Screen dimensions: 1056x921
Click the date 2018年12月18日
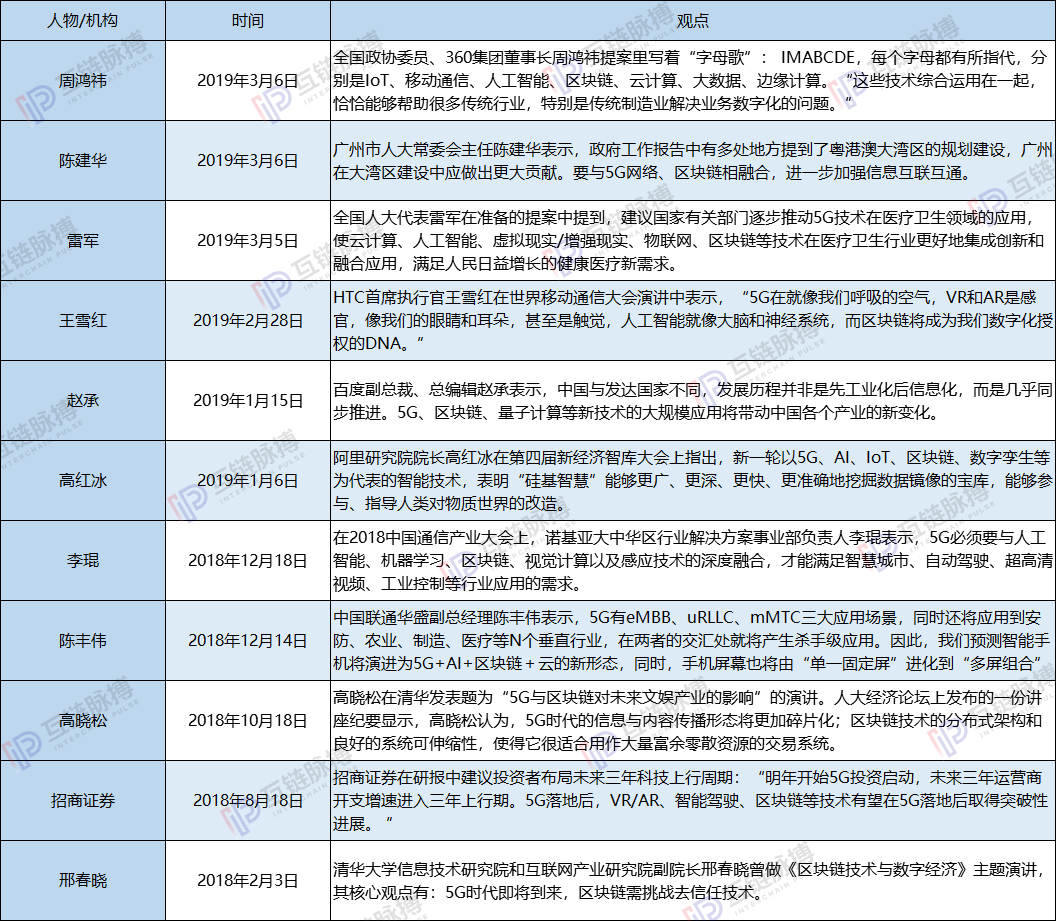pyautogui.click(x=248, y=560)
